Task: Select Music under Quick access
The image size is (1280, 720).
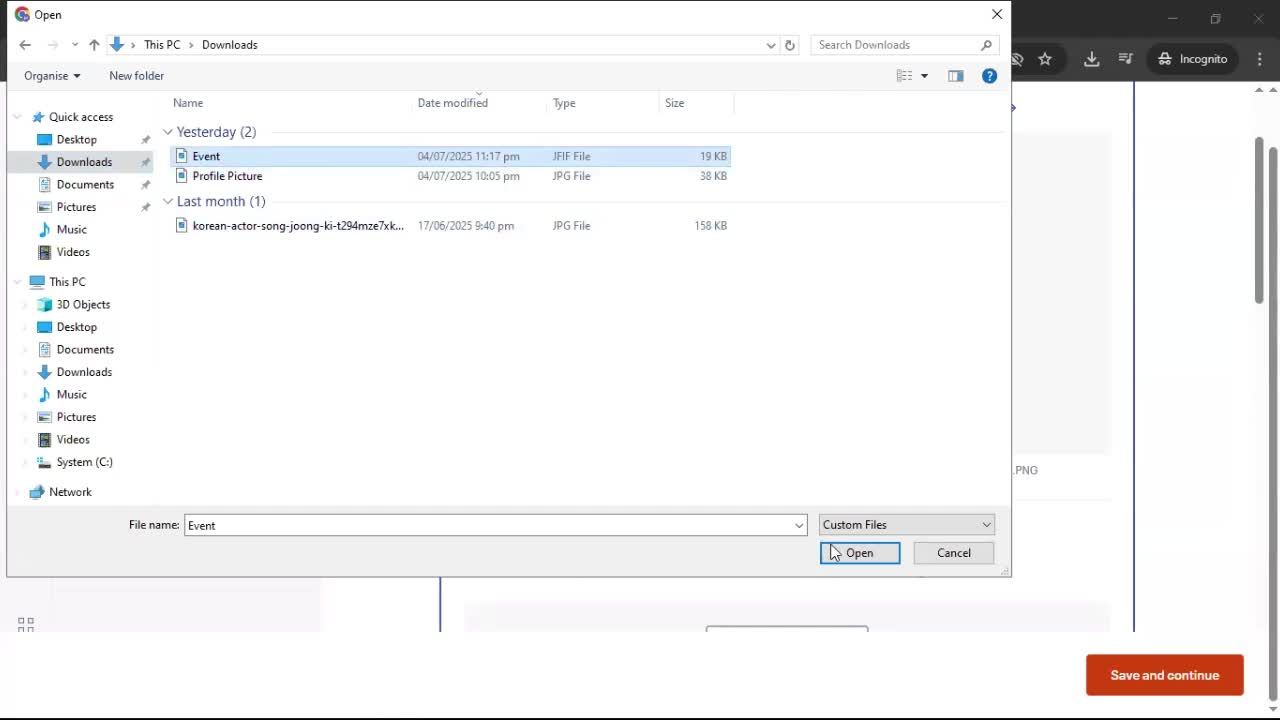Action: point(71,230)
